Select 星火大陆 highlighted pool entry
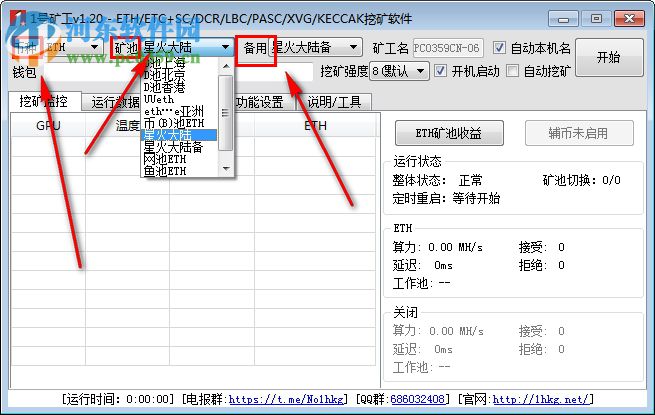 180,135
